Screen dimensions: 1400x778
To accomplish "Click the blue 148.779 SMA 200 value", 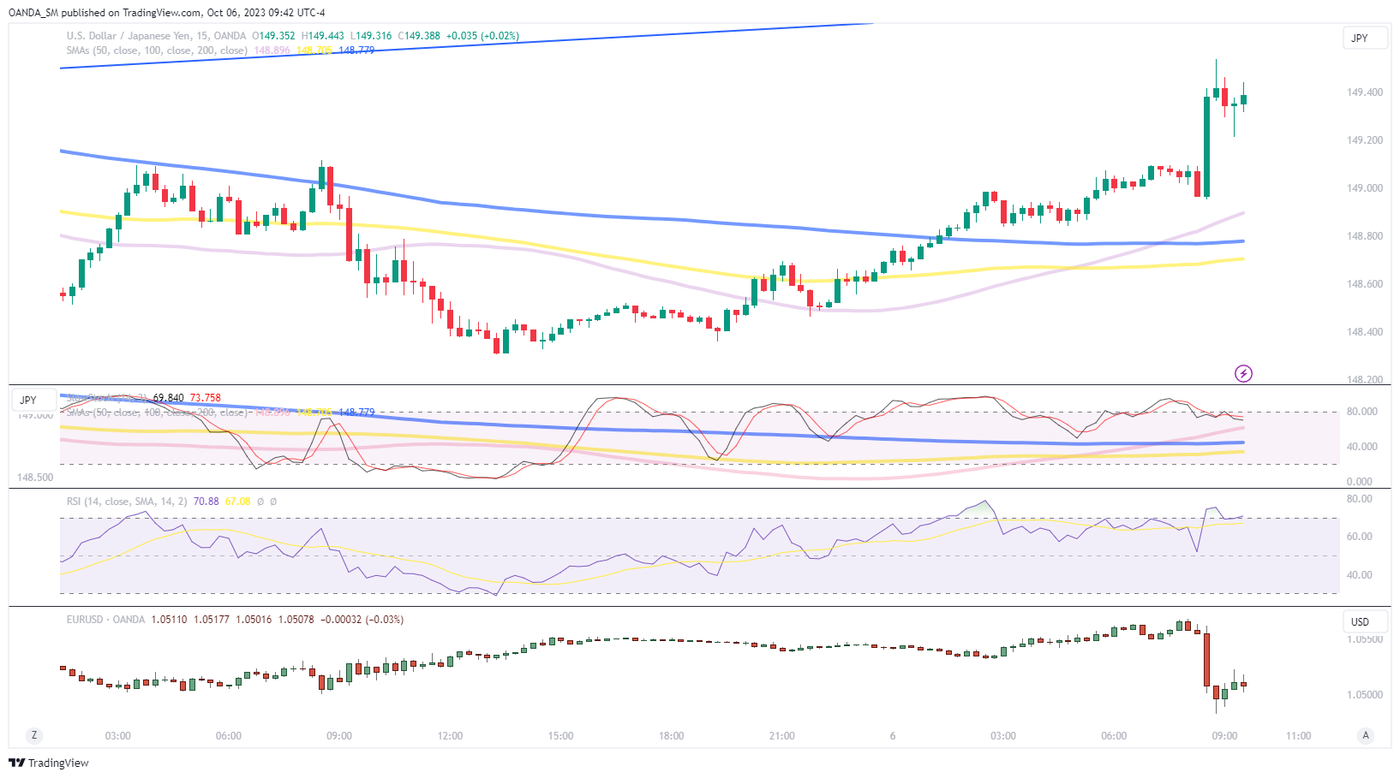I will (x=356, y=50).
